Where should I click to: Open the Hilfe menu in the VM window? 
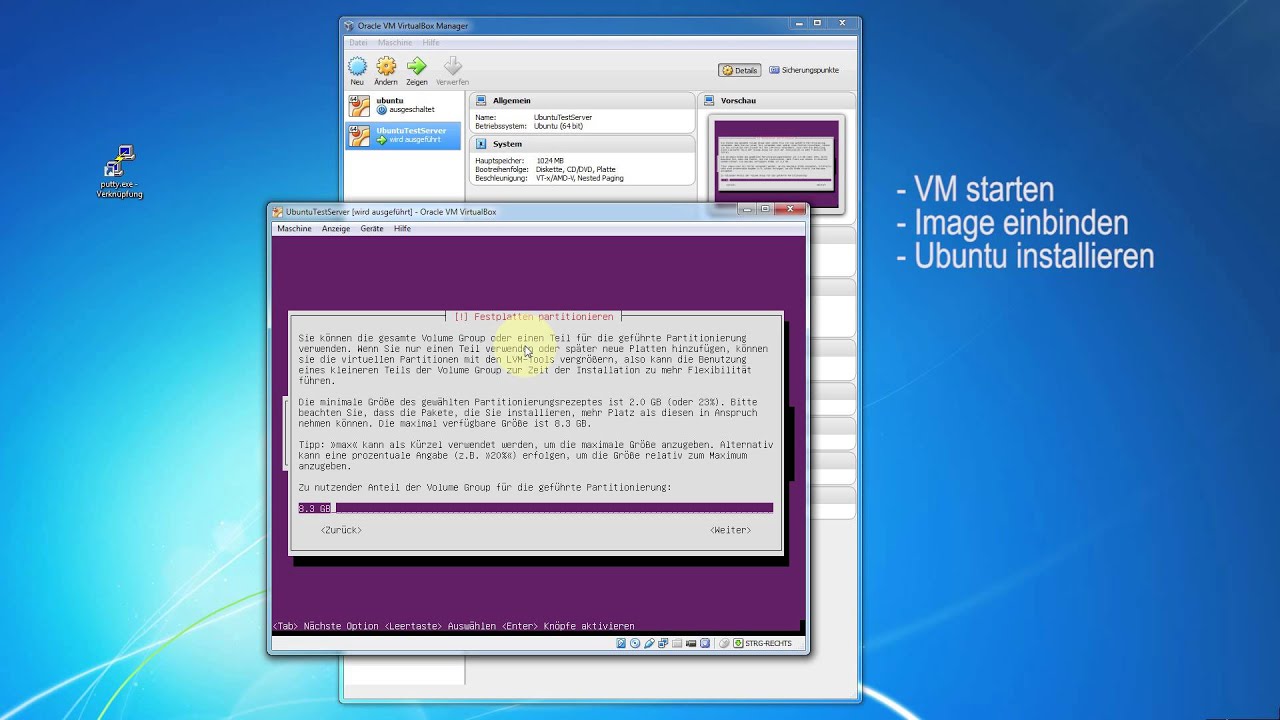coord(402,229)
